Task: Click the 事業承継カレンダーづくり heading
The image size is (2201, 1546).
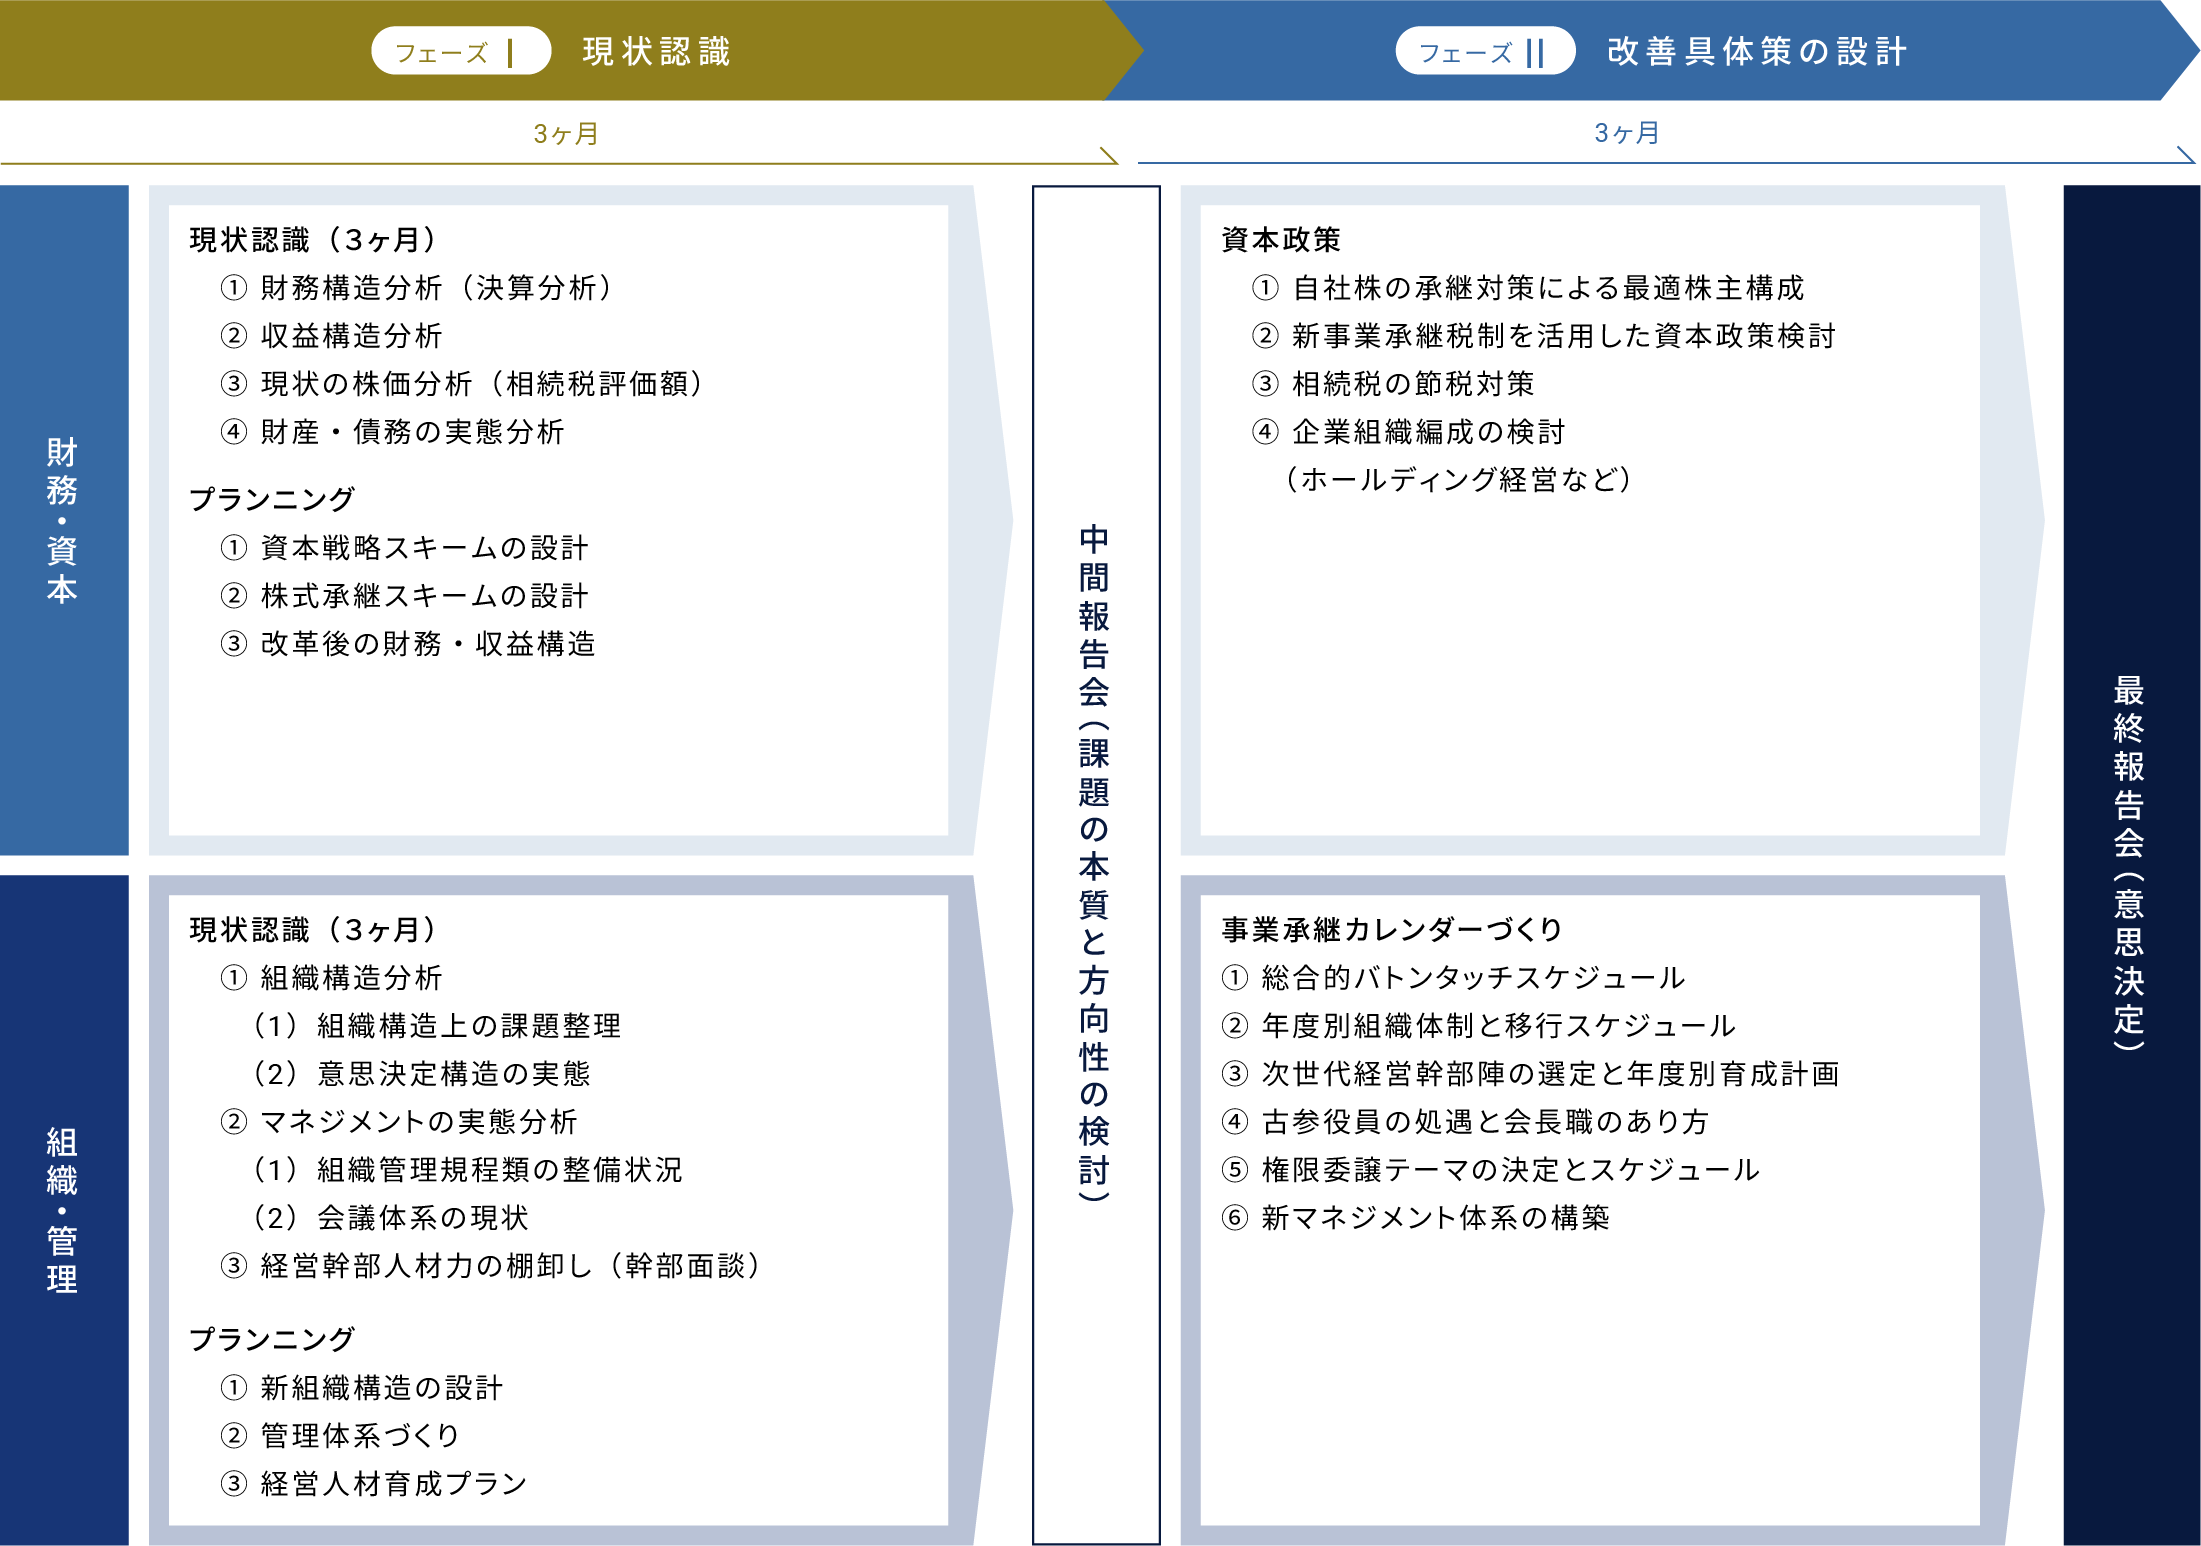Action: click(1391, 930)
